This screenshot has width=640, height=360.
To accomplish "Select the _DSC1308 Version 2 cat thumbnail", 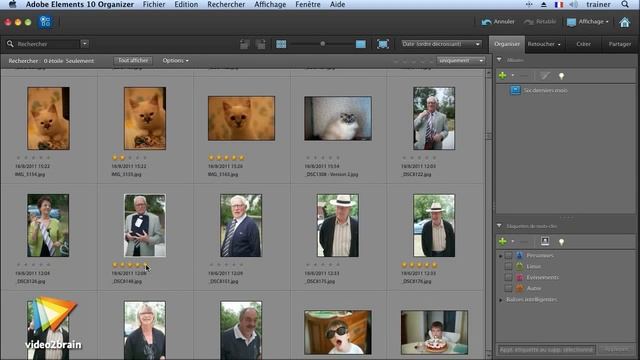I will point(338,118).
